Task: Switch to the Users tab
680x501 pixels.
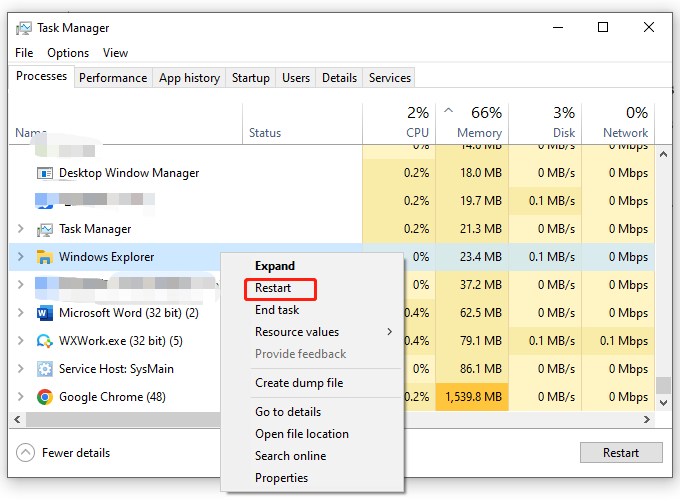Action: tap(296, 78)
